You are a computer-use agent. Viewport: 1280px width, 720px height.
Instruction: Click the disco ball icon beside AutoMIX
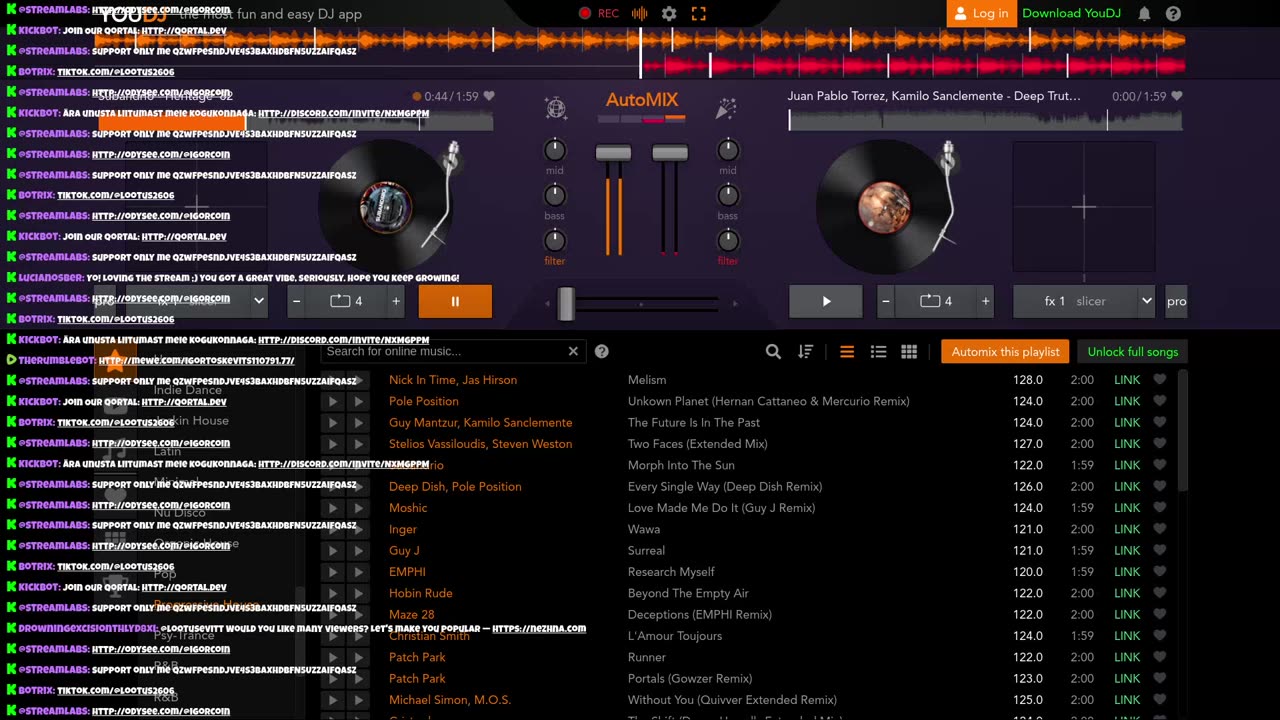[x=556, y=108]
